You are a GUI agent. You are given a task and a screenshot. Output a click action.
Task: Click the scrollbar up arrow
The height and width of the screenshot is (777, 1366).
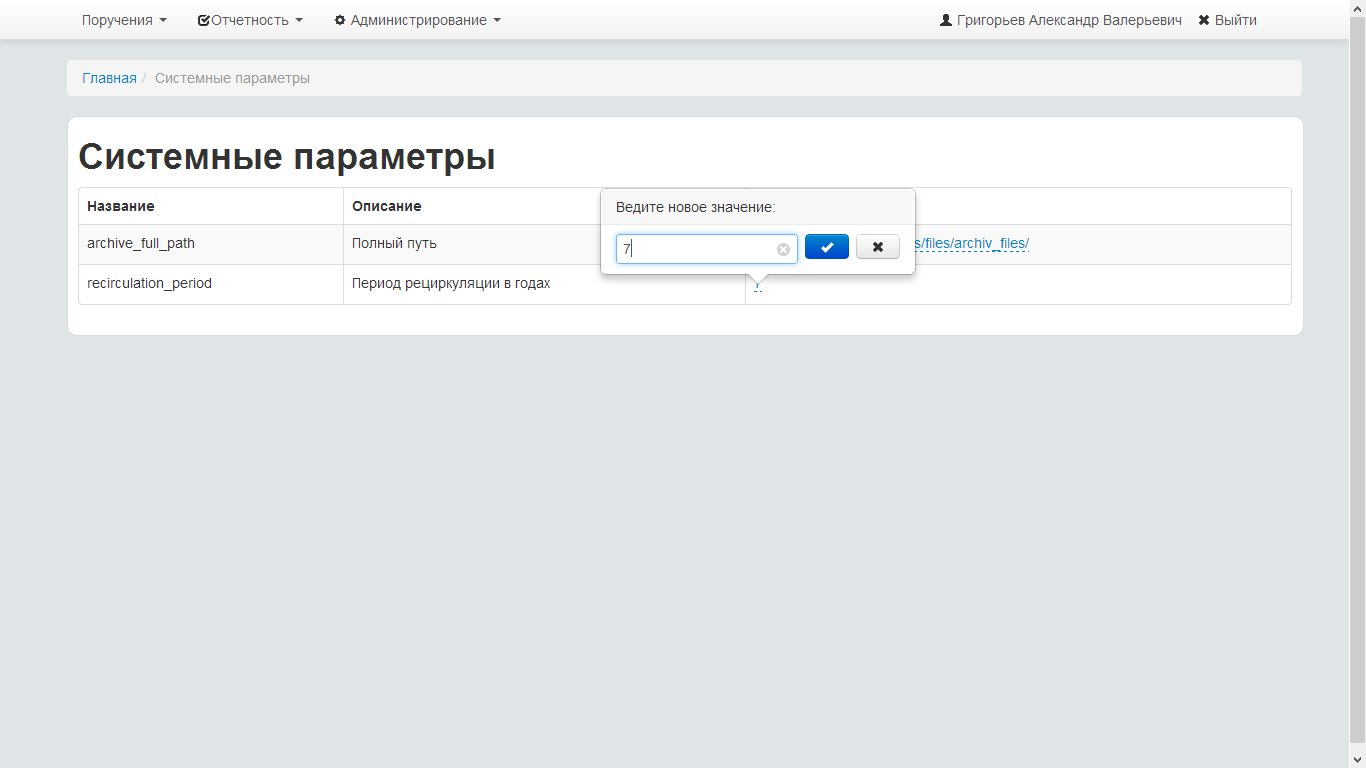pyautogui.click(x=1358, y=8)
